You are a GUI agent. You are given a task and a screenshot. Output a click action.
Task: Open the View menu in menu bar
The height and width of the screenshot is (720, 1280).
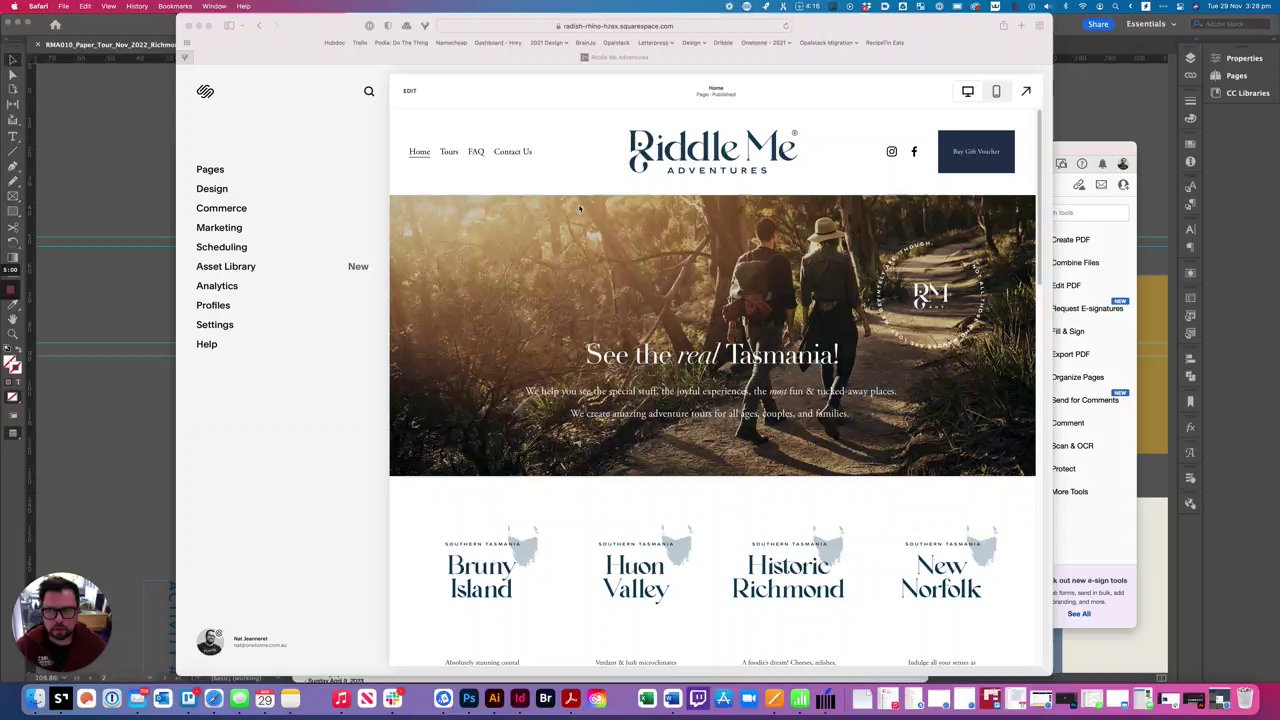(108, 6)
